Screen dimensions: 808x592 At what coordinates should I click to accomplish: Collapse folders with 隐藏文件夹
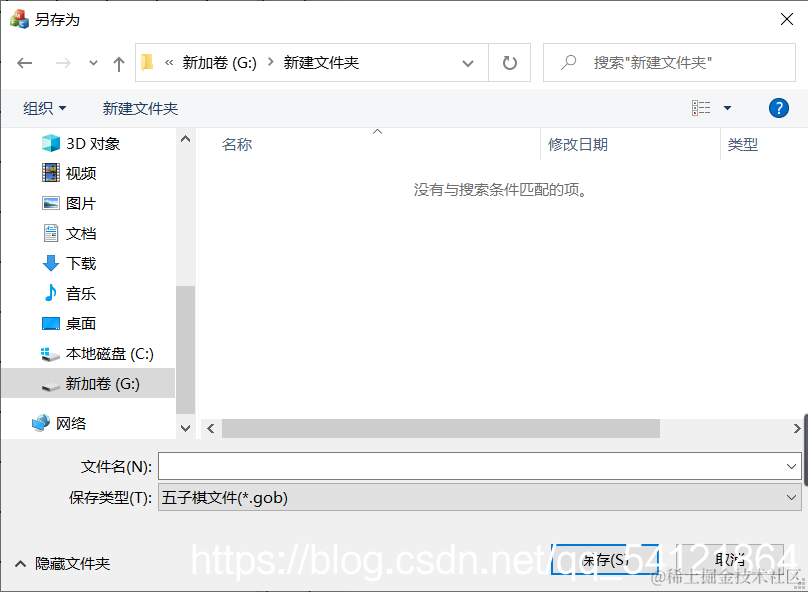(x=63, y=563)
